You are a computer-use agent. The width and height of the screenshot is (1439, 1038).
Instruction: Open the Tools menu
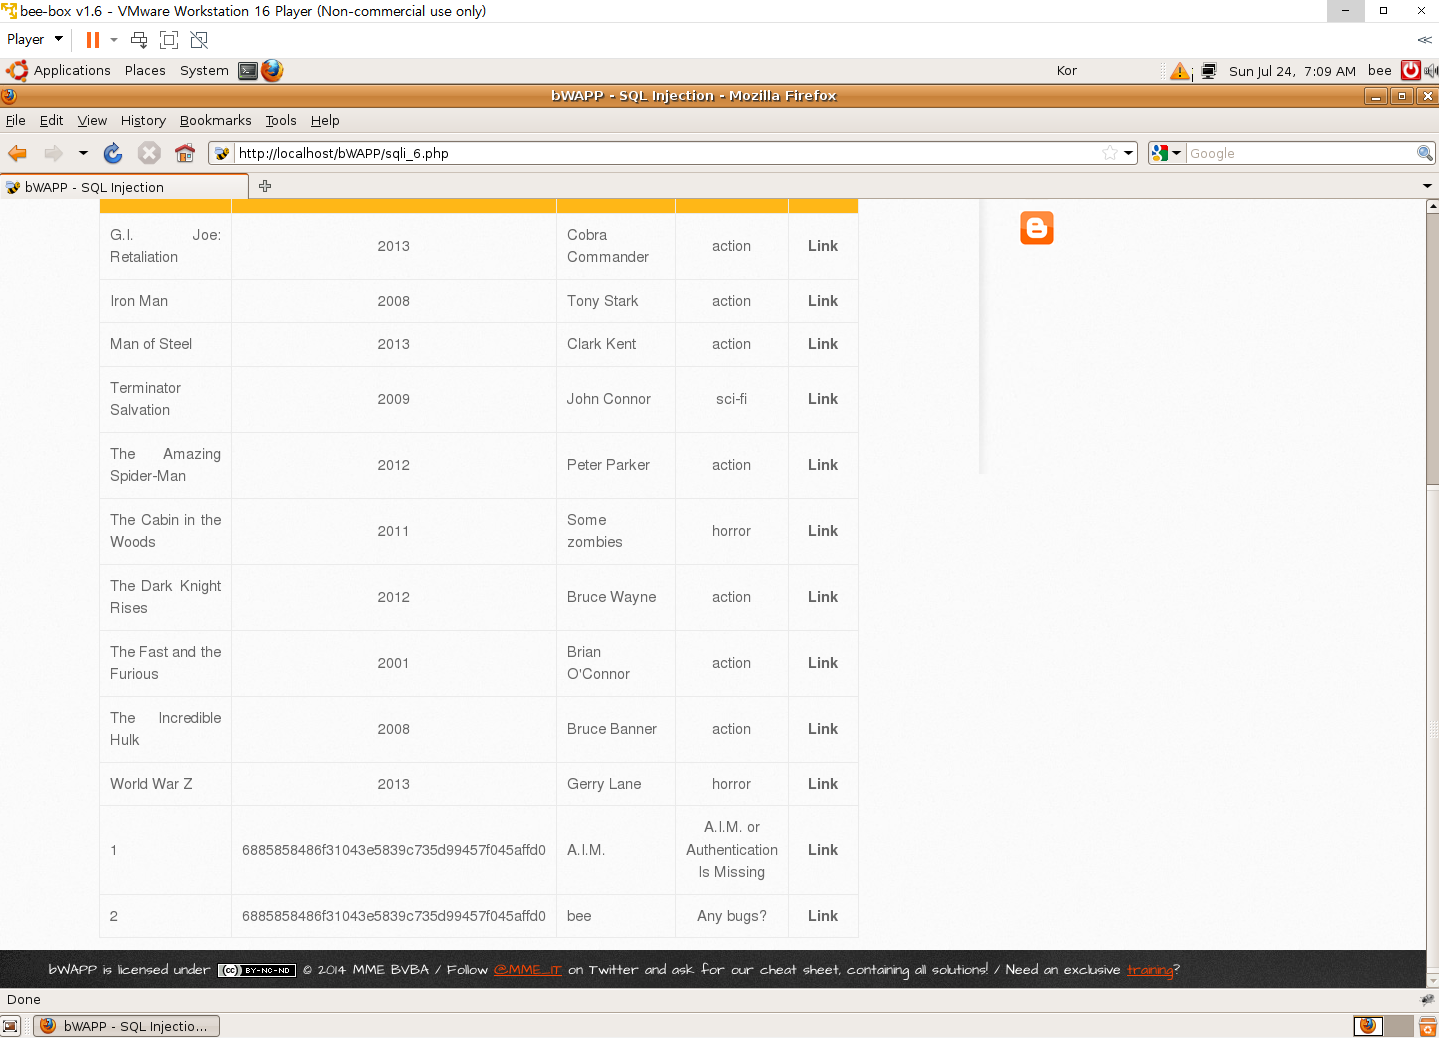[281, 120]
